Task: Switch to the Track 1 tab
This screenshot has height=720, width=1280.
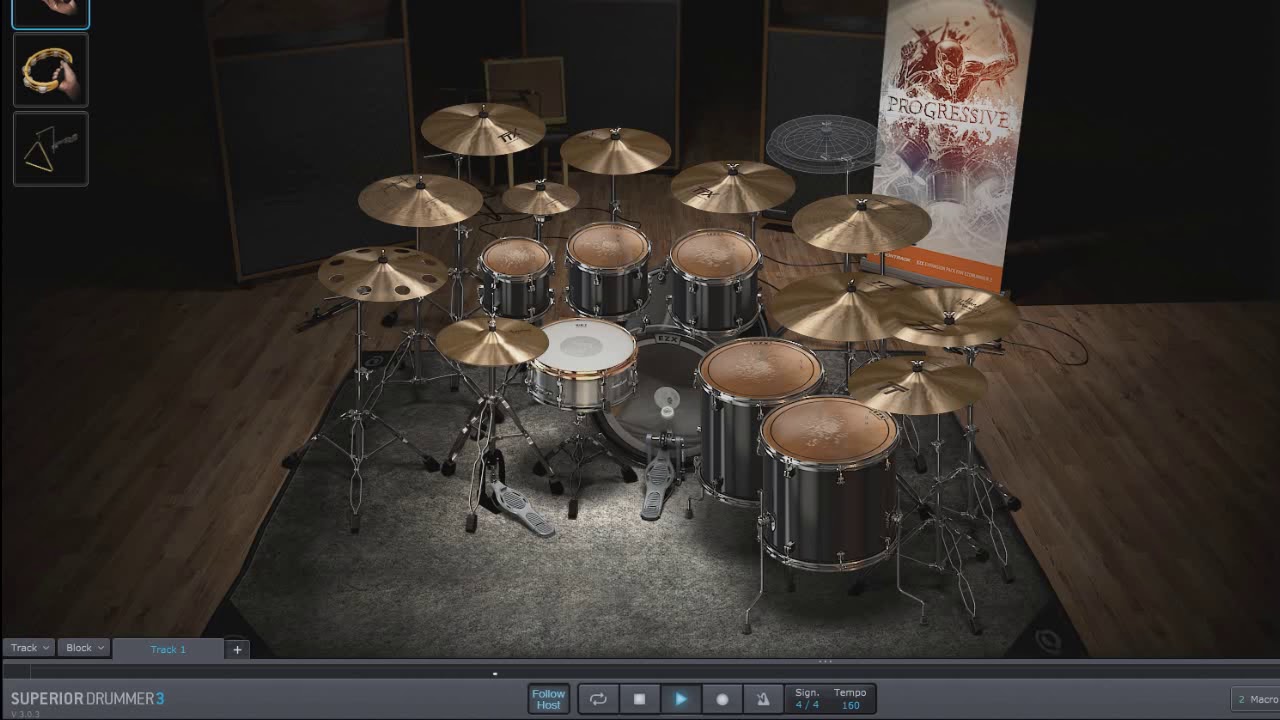Action: 168,649
